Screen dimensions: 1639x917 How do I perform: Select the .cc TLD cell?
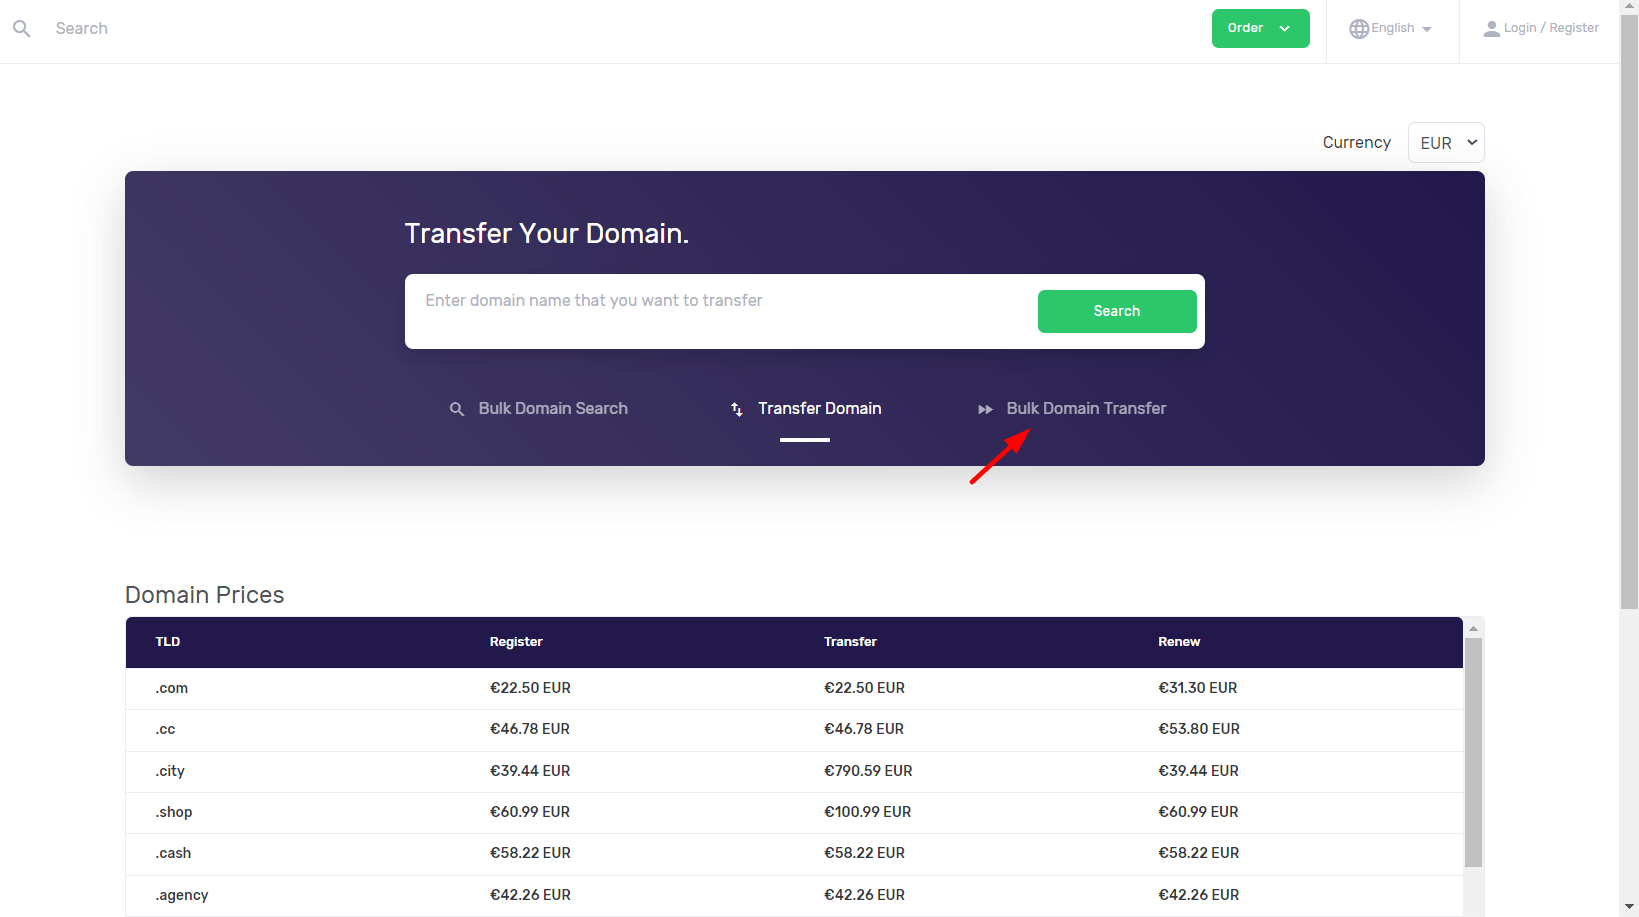tap(166, 730)
